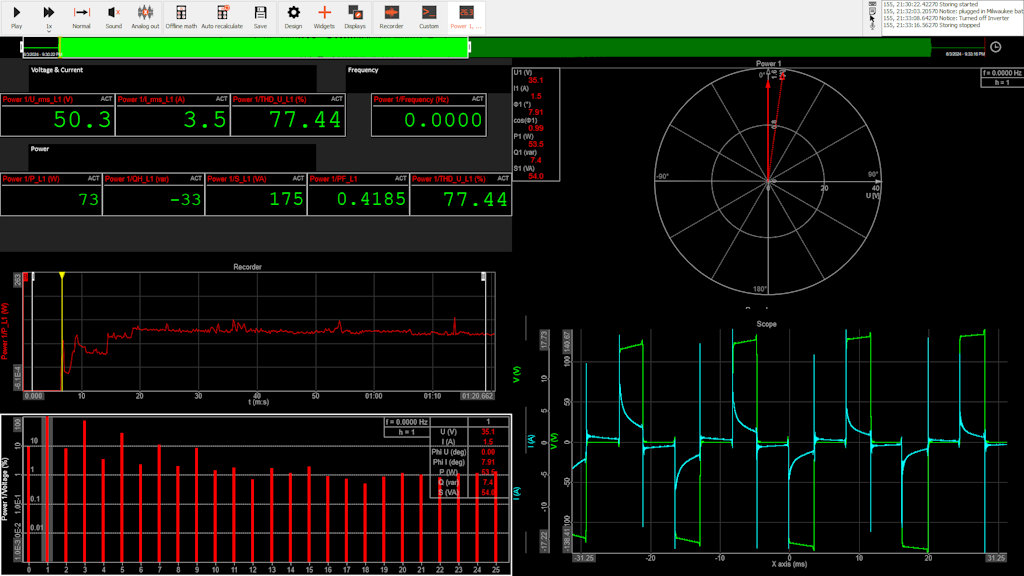1024x576 pixels.
Task: Click the QH_L1 value -33
Action: (185, 199)
